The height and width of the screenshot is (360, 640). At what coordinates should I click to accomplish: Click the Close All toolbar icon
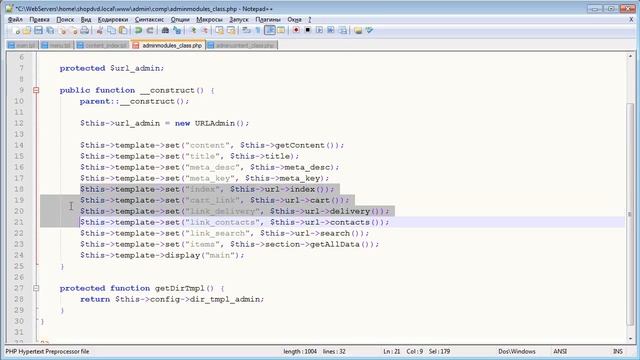[x=73, y=31]
